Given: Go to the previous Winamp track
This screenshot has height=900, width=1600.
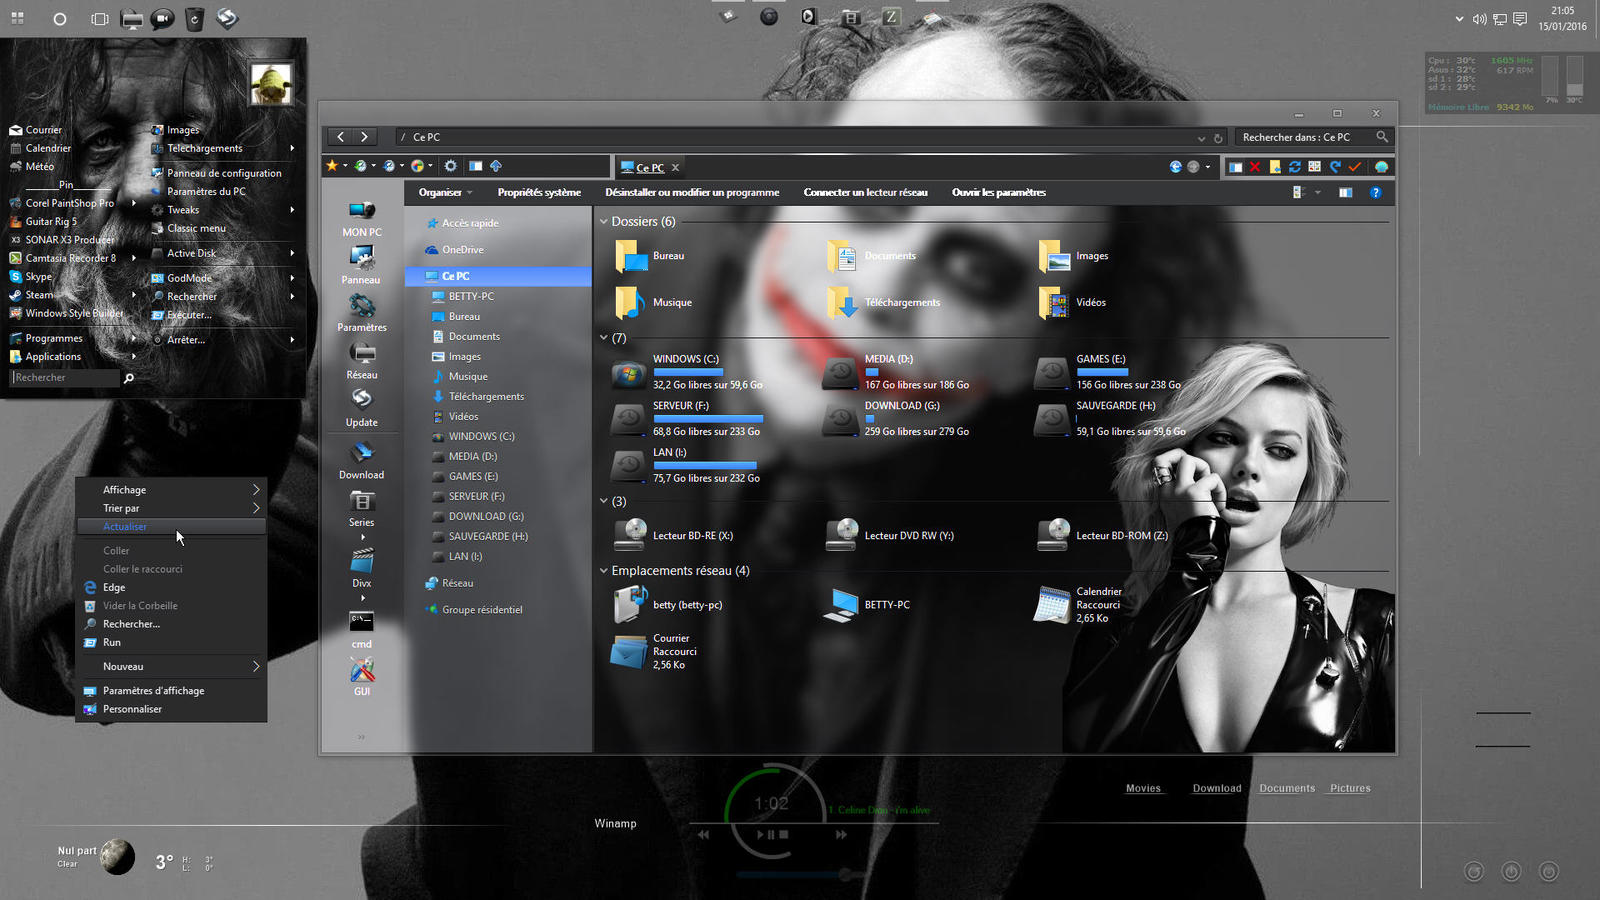Looking at the screenshot, I should [704, 834].
